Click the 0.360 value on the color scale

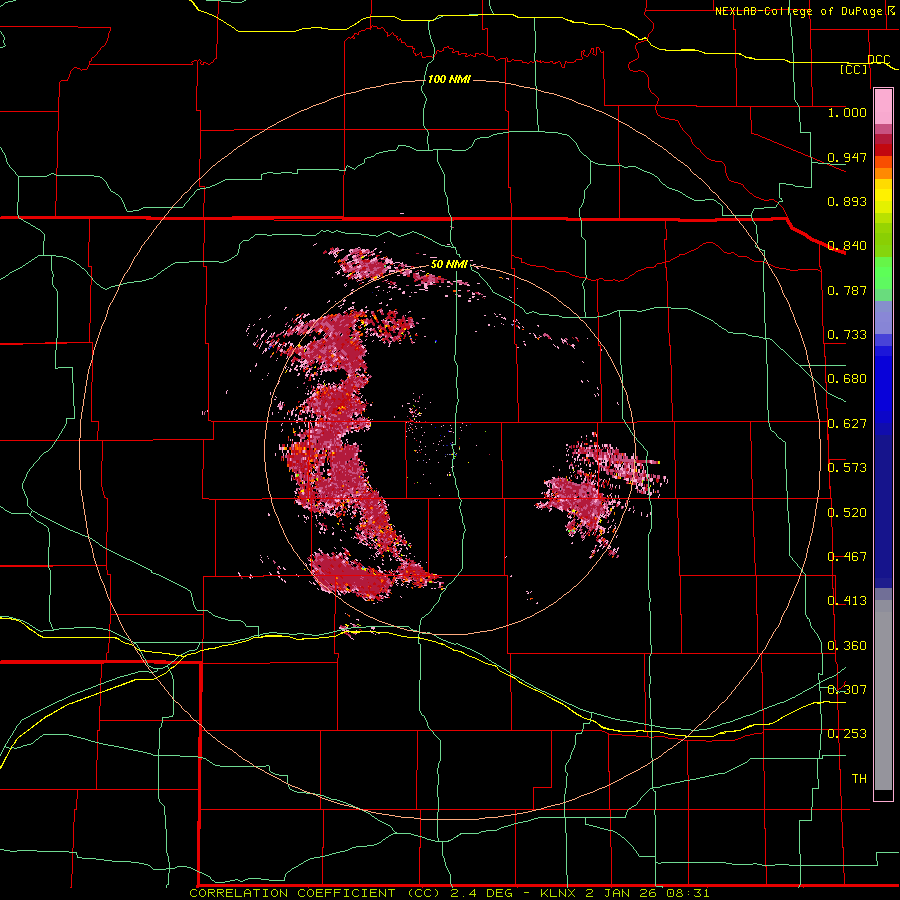pyautogui.click(x=847, y=646)
